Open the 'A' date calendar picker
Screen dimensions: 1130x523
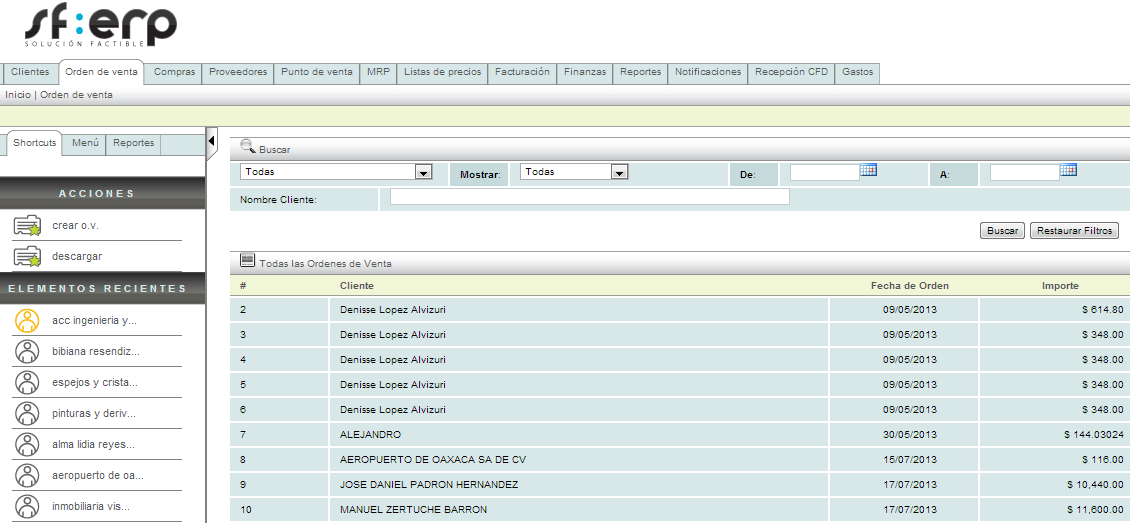click(x=1068, y=170)
